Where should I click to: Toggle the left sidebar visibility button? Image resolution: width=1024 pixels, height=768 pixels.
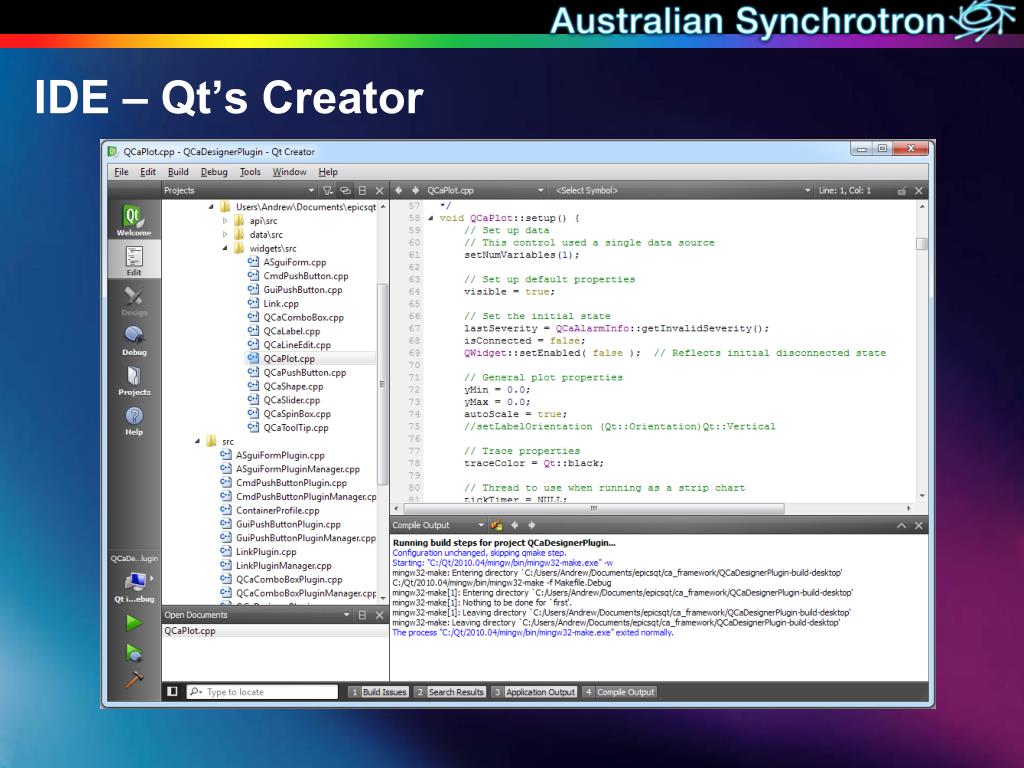click(x=172, y=692)
